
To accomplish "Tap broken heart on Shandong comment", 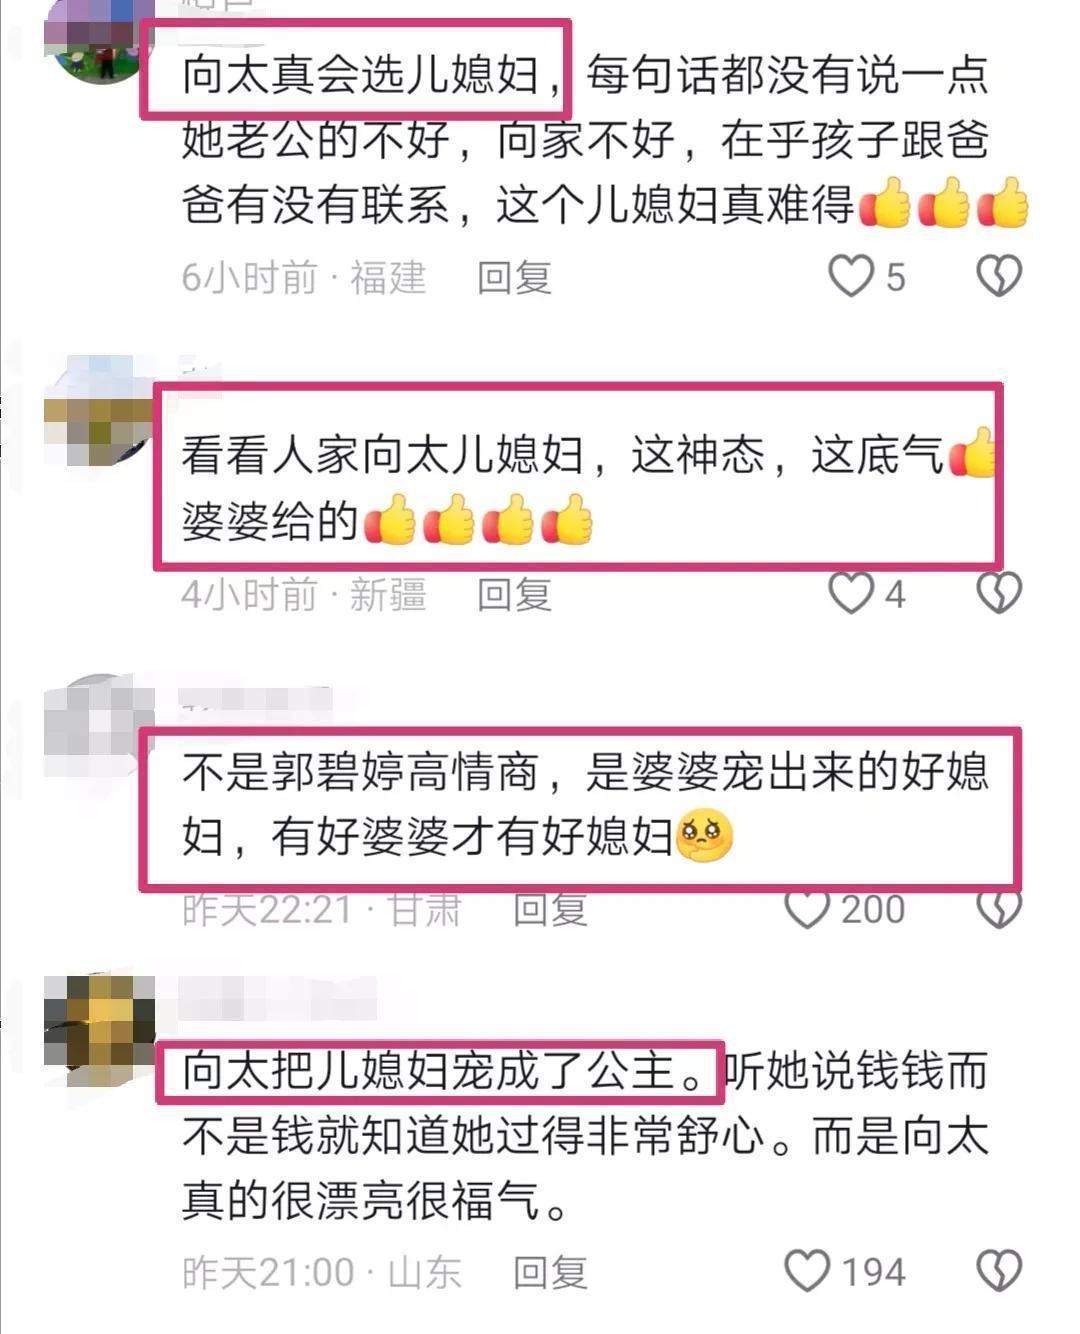I will point(999,1271).
